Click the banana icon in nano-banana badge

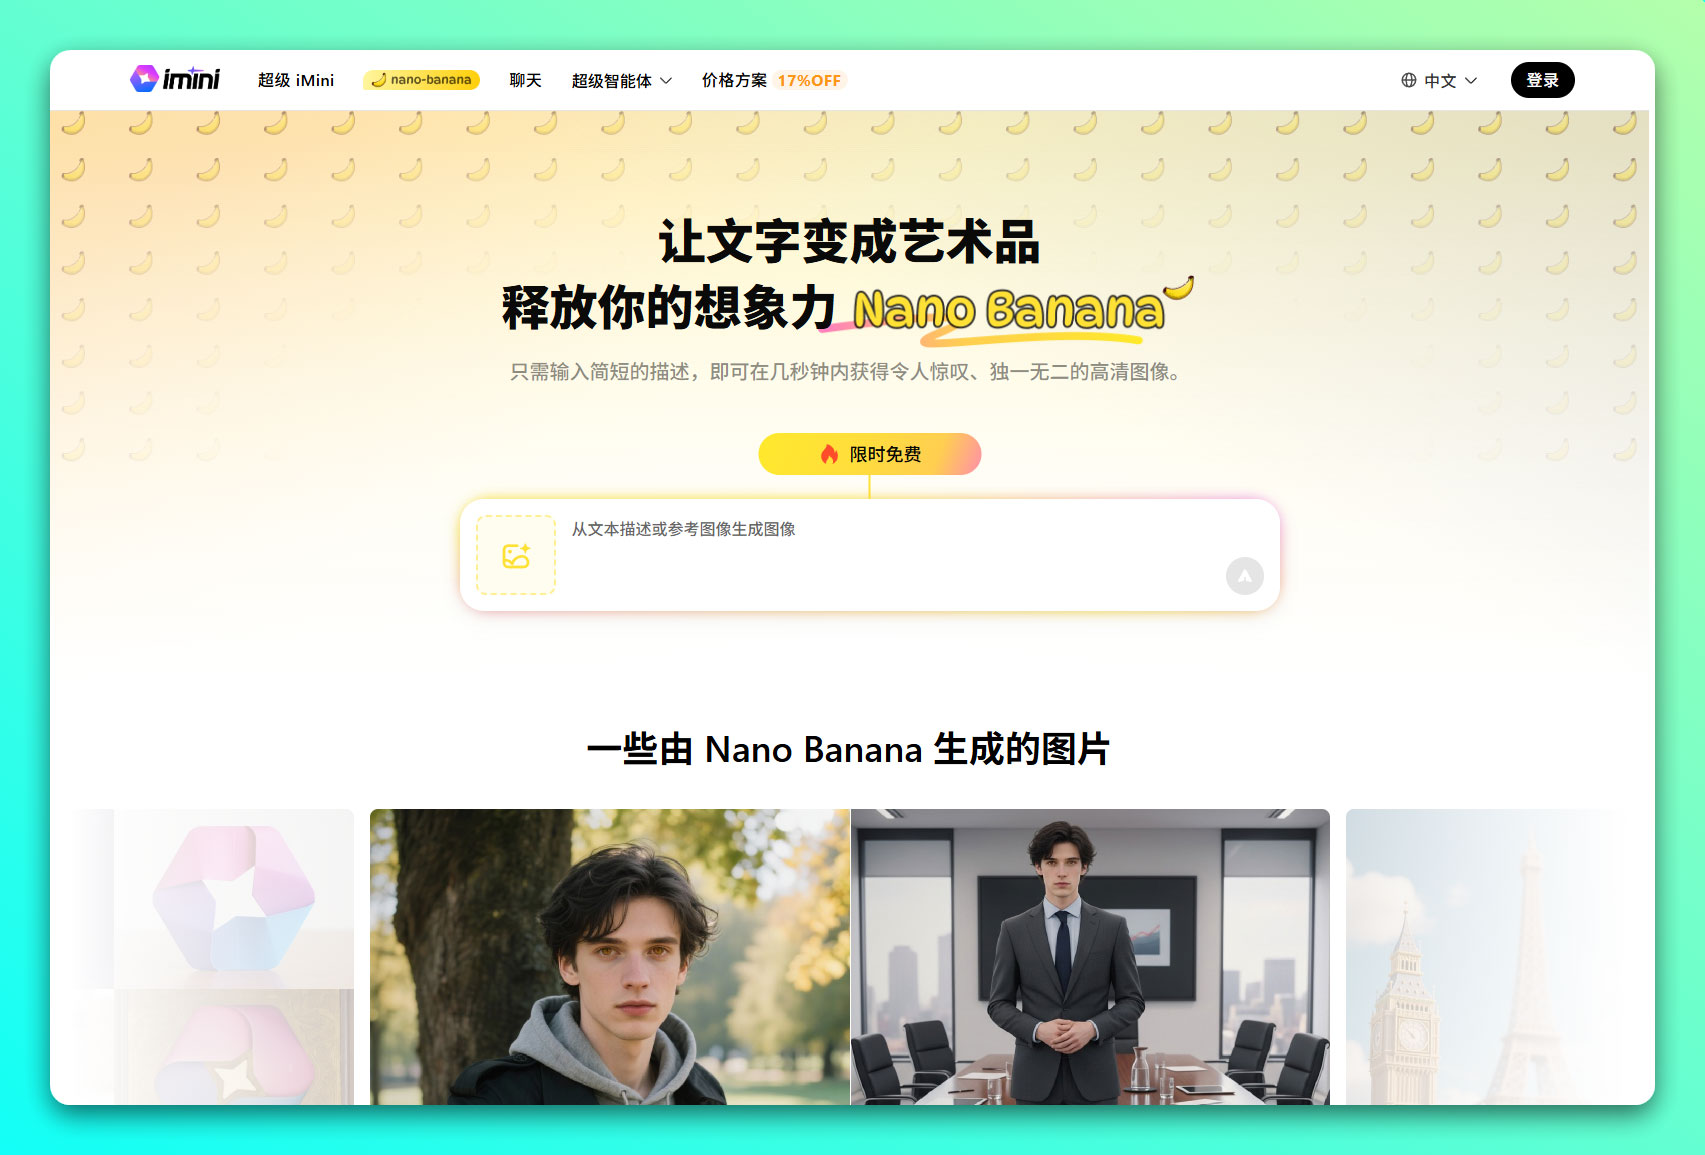coord(379,80)
